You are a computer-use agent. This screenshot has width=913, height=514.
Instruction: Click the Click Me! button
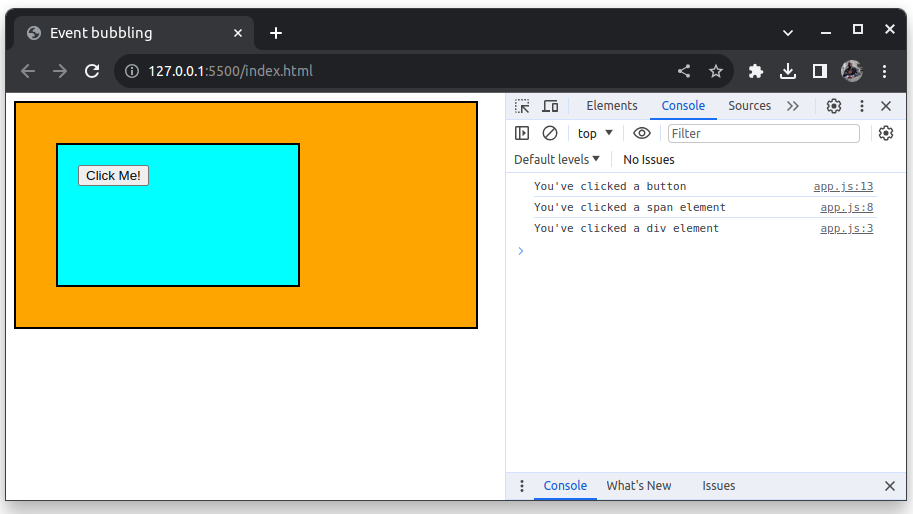pos(114,176)
